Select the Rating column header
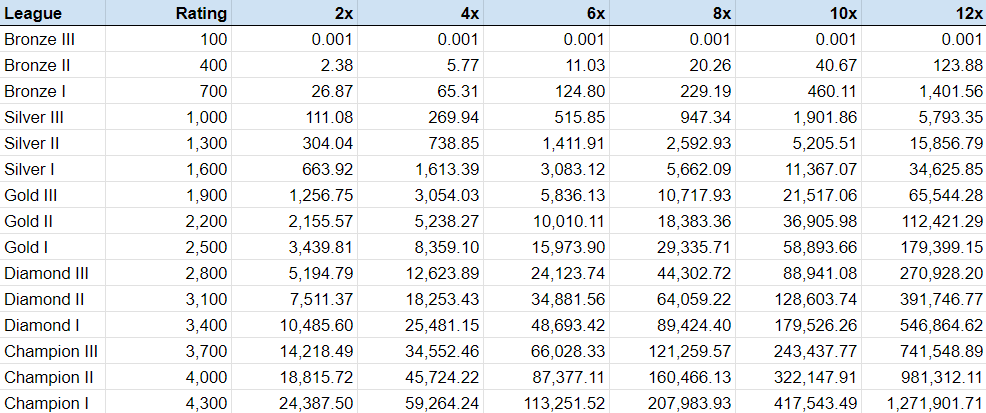 [x=201, y=14]
